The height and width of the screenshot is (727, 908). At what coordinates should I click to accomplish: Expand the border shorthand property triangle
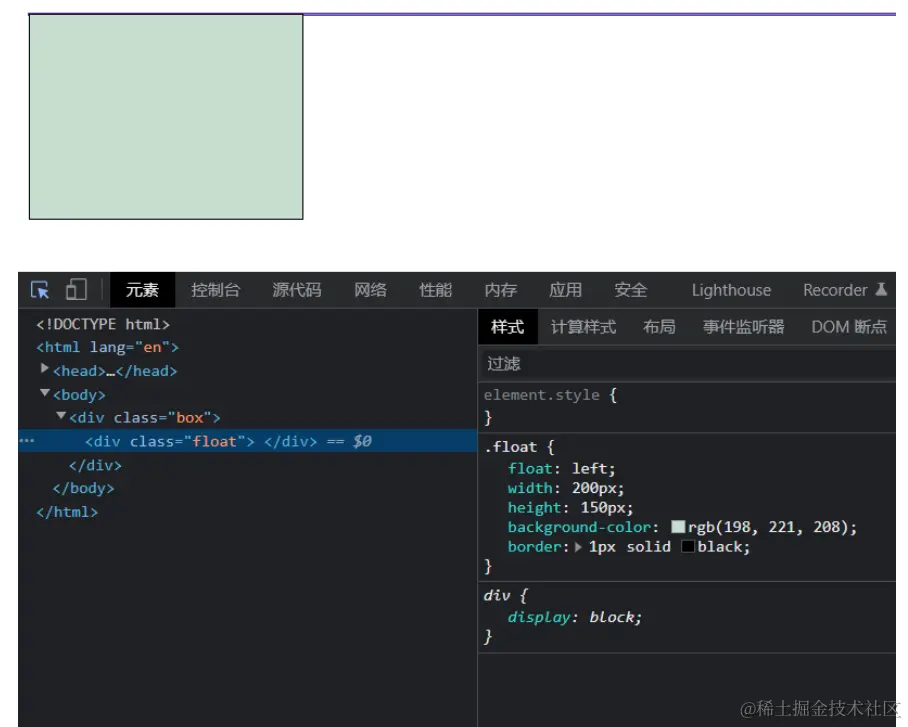coord(578,546)
